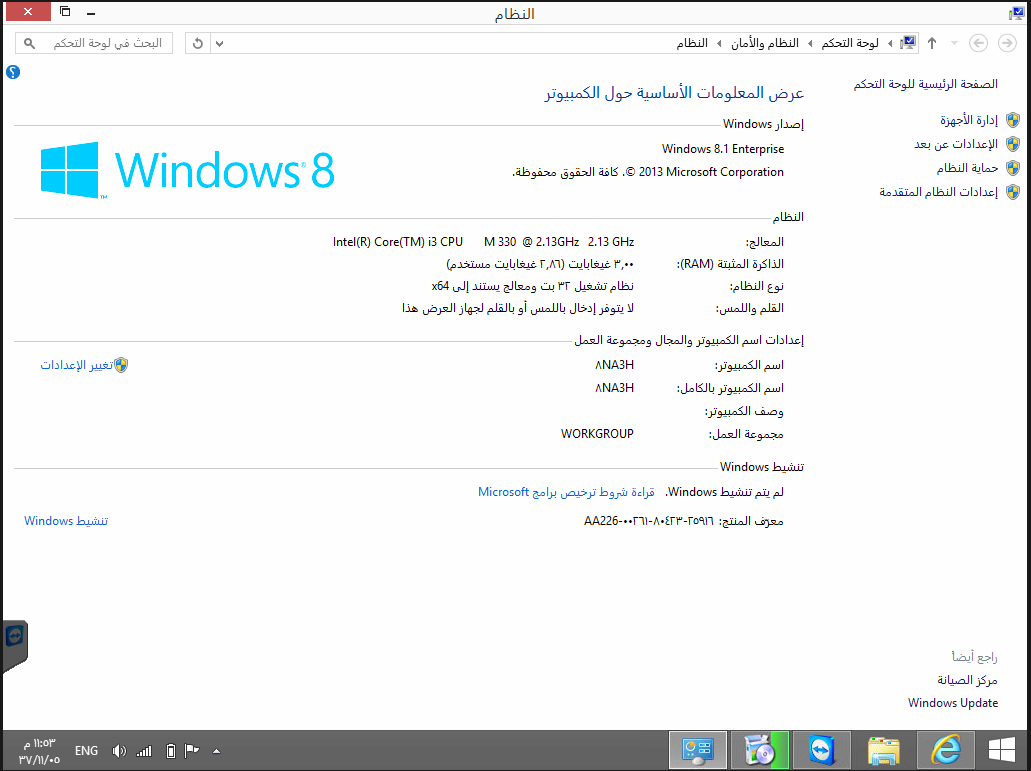Click the تنشيط Windows activation link
1031x771 pixels.
pos(66,521)
